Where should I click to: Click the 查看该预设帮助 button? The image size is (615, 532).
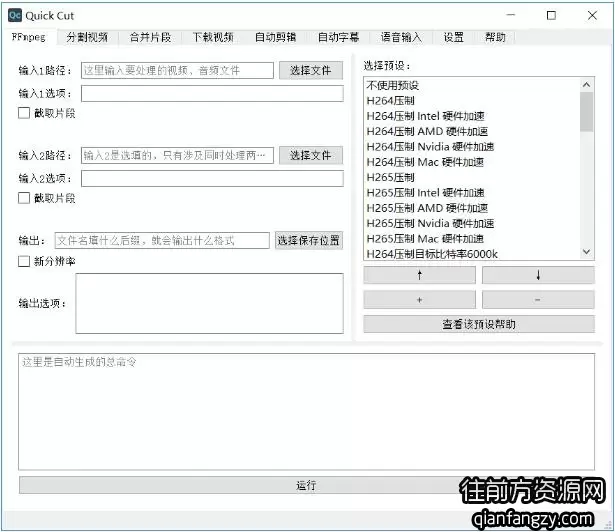coord(479,324)
